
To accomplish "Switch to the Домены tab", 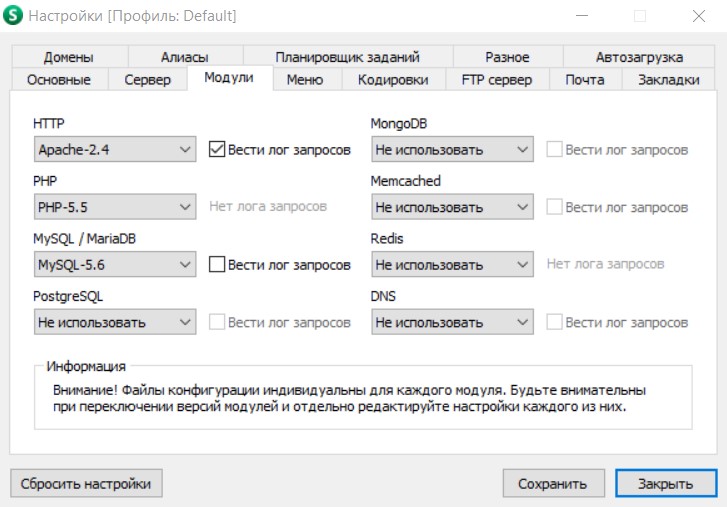I will tap(69, 57).
